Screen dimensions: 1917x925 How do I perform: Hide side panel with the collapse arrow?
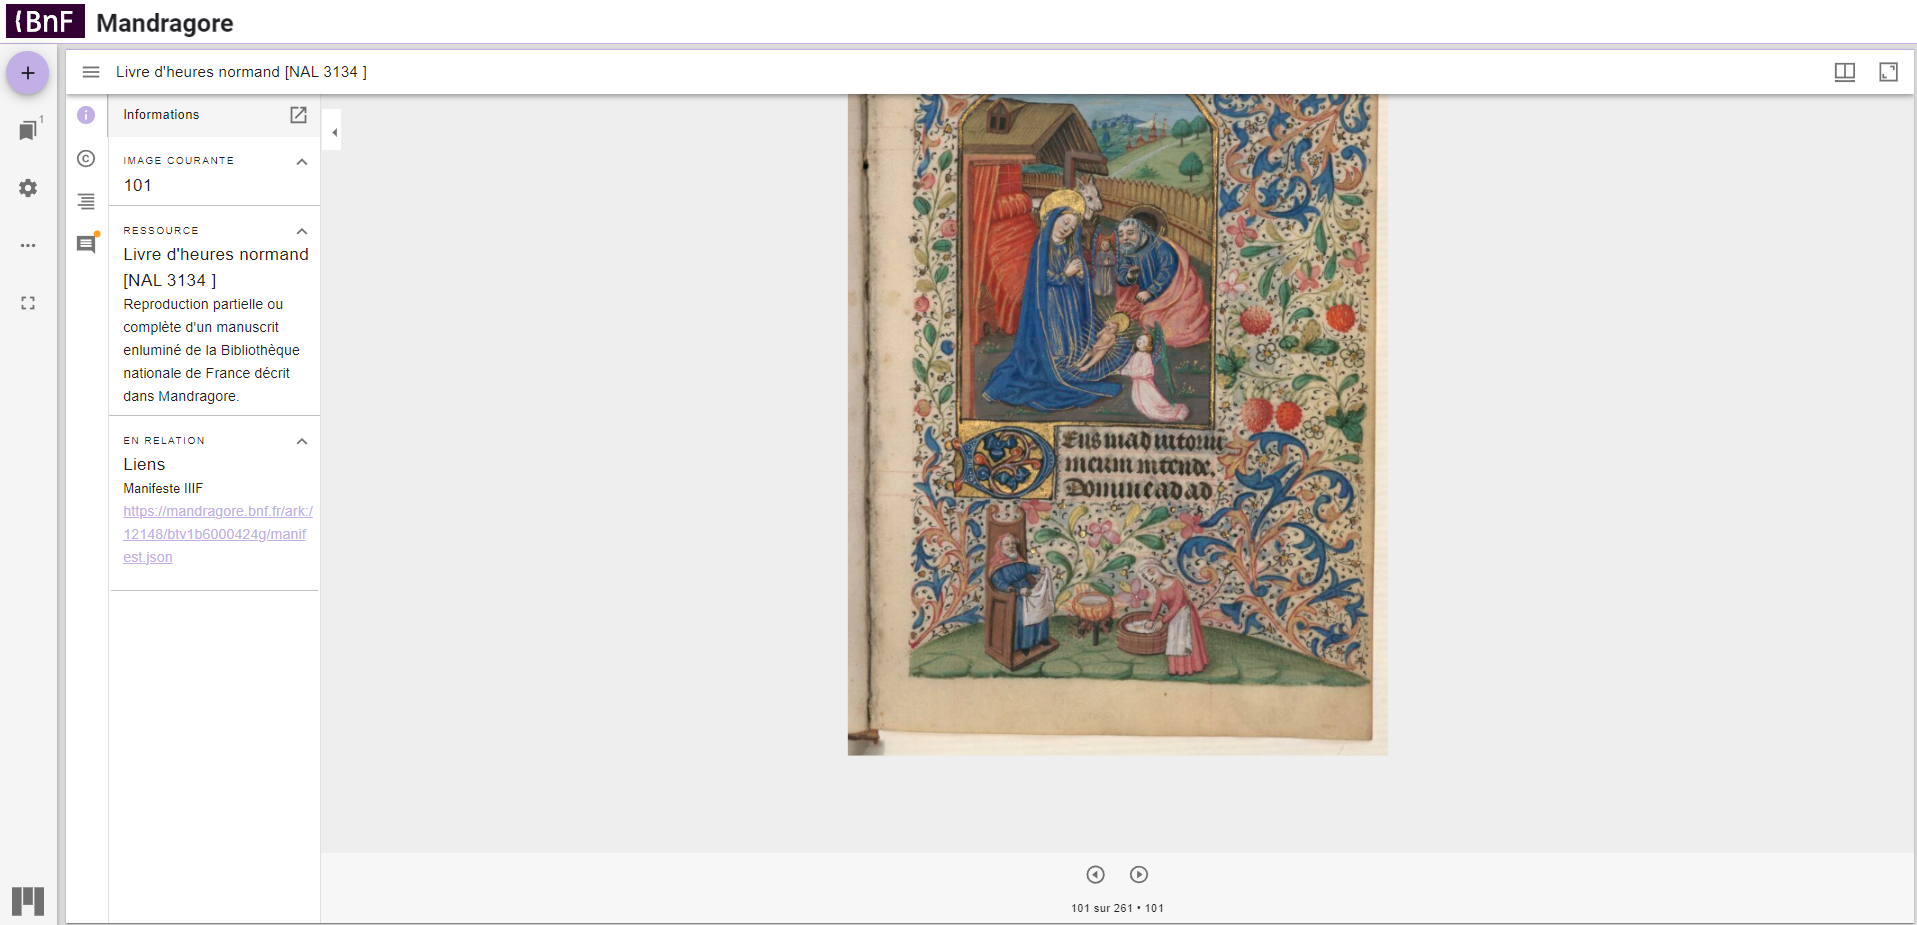coord(334,132)
